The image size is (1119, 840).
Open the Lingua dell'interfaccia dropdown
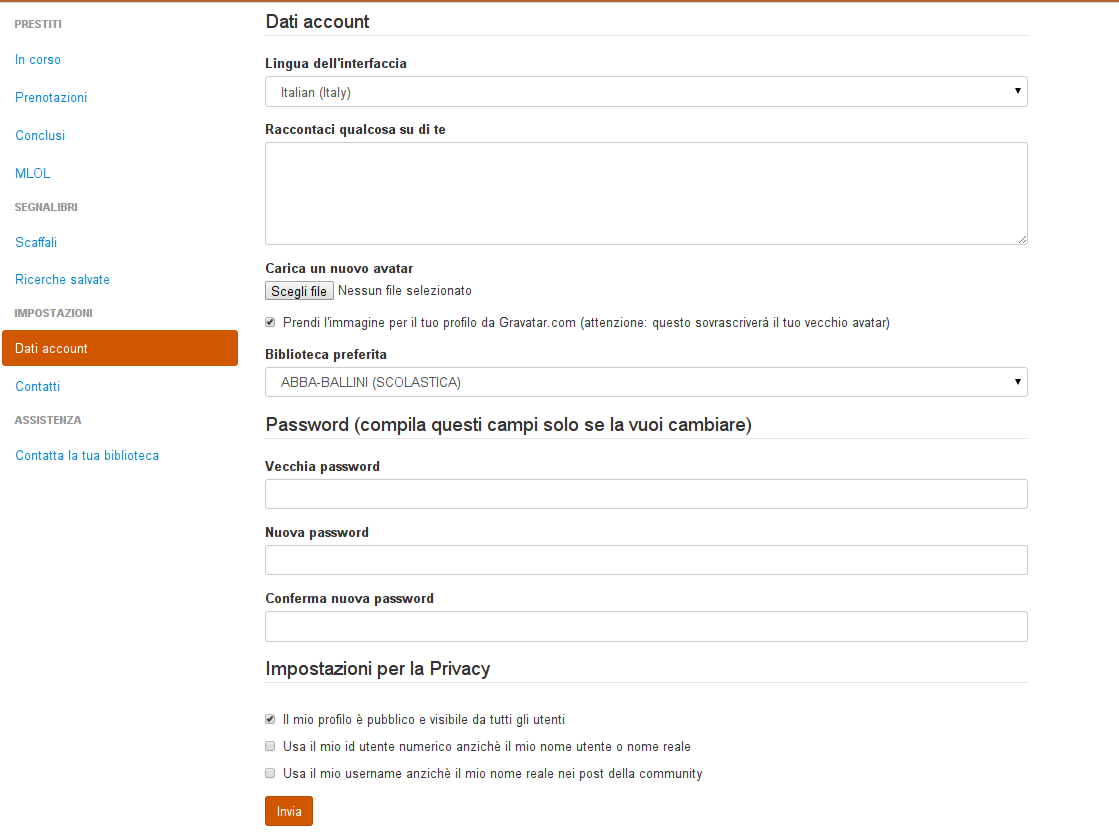pyautogui.click(x=646, y=92)
